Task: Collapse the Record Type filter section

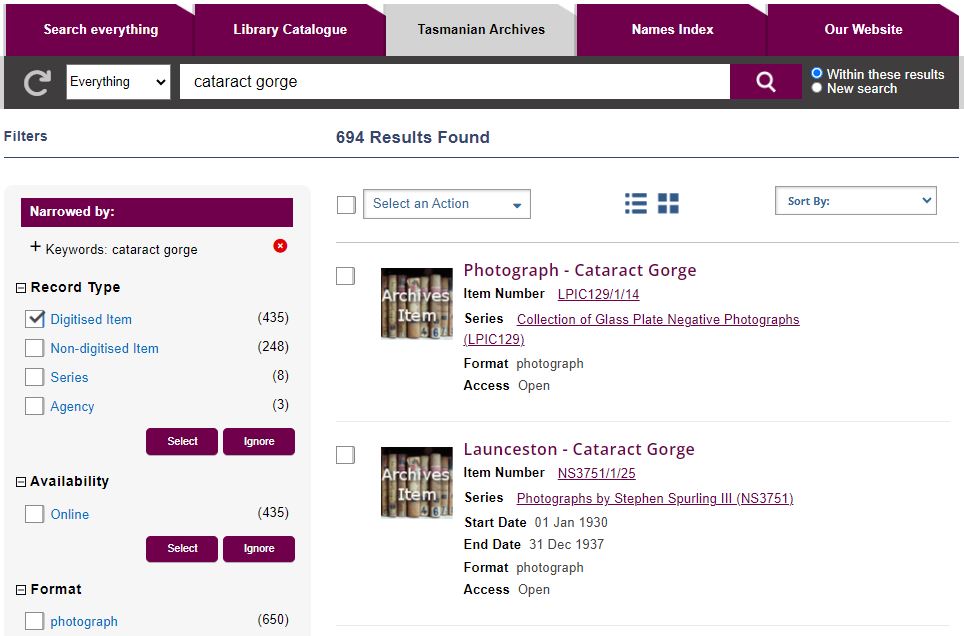Action: (x=21, y=288)
